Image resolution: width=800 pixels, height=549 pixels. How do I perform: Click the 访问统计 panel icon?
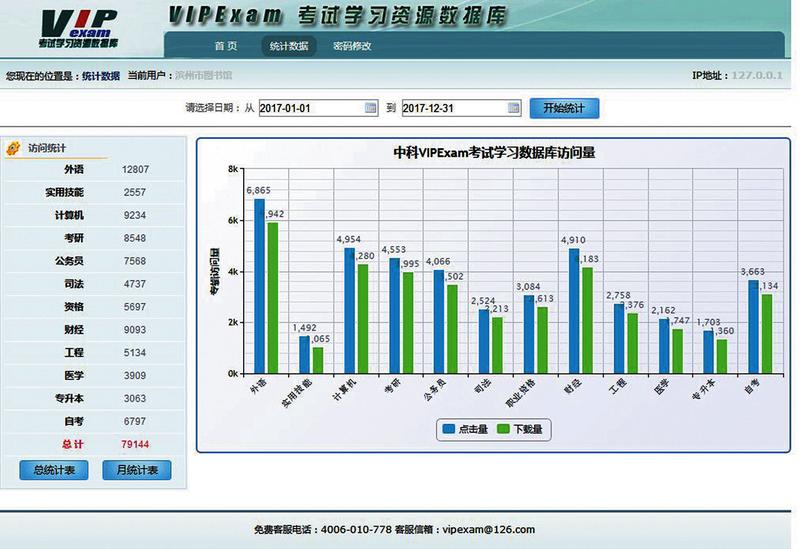13,148
